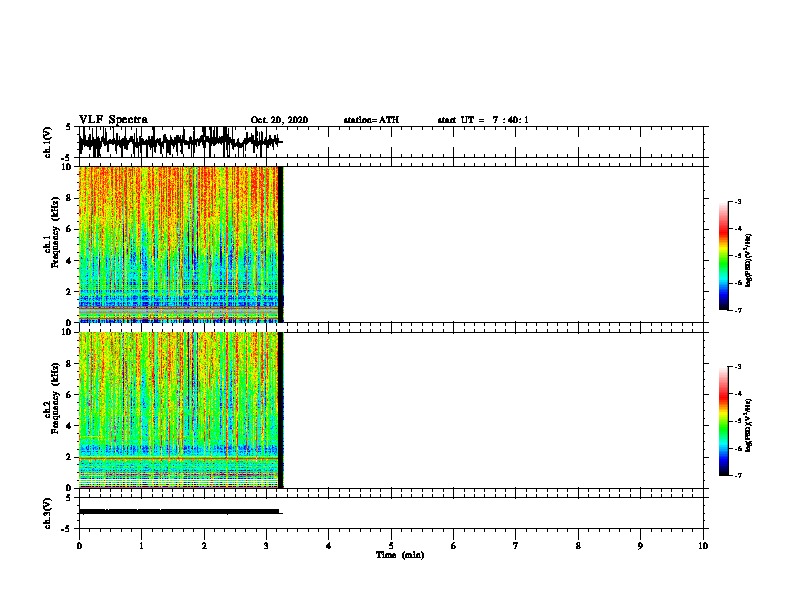Screen dimensions: 792x612
Task: Click the ch.1(V) waveform trace
Action: [x=180, y=141]
